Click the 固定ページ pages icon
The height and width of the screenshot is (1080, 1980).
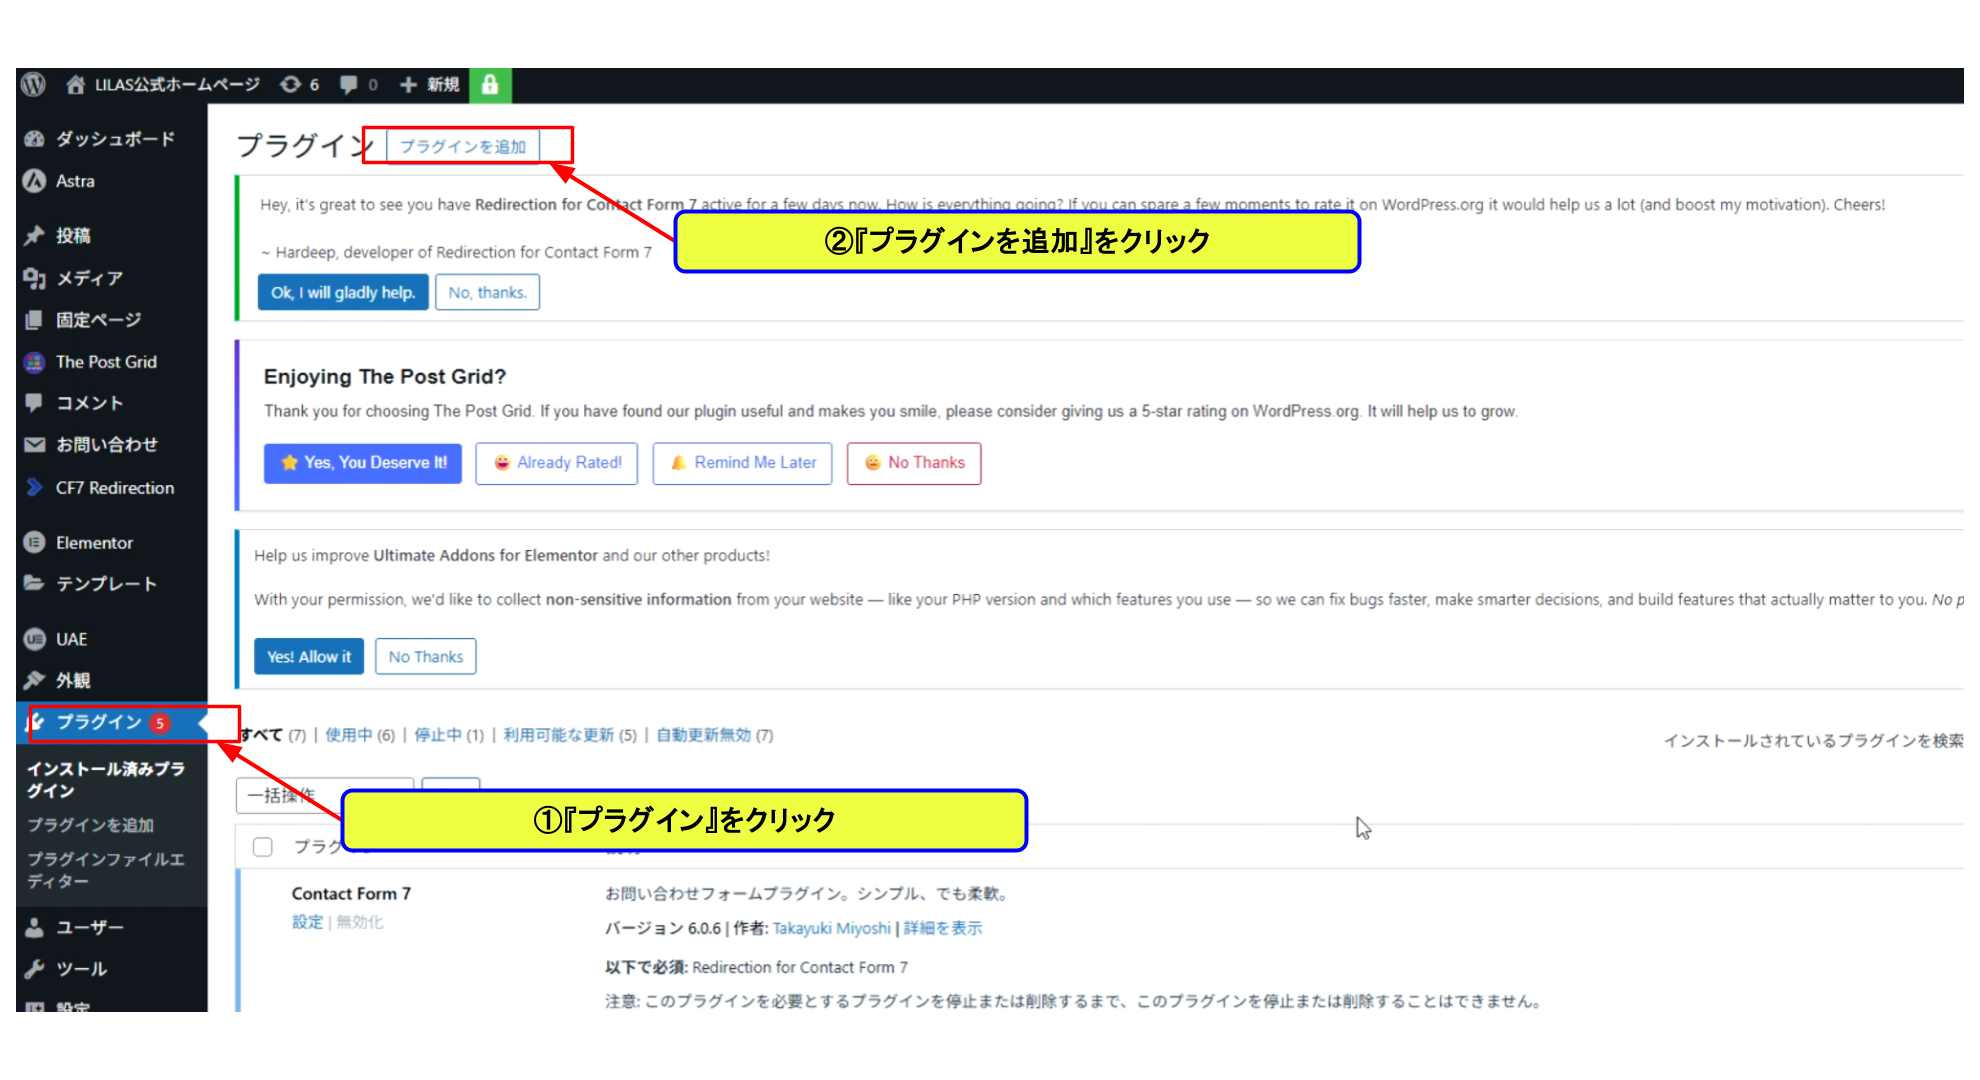coord(35,320)
